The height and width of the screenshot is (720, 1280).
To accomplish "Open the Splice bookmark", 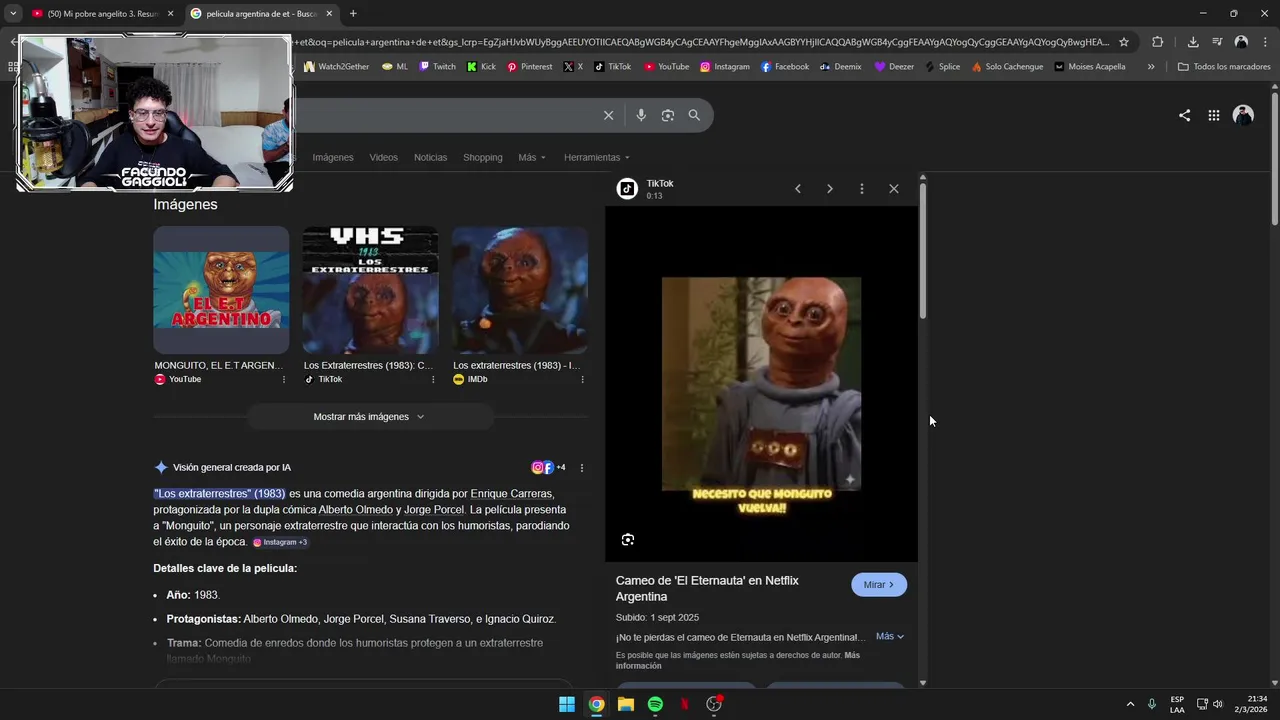I will pos(942,67).
